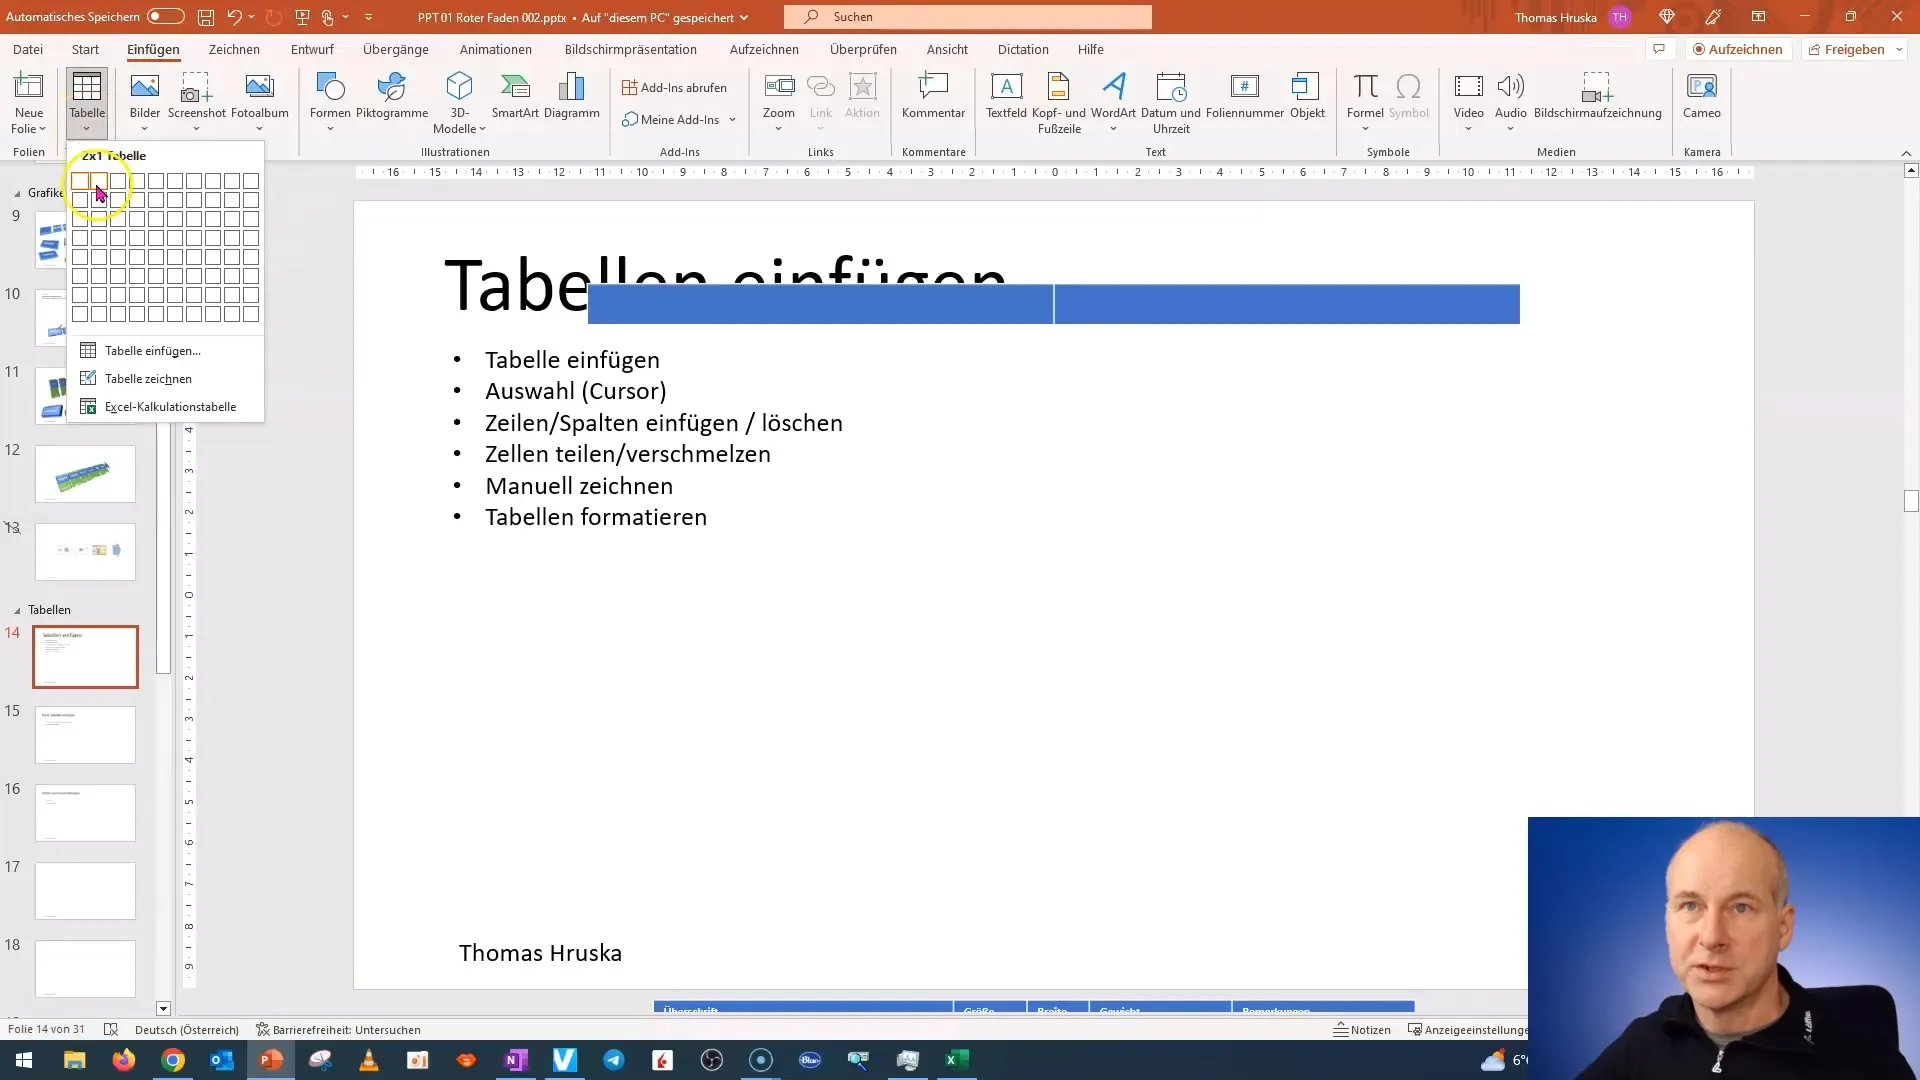Screen dimensions: 1920x1080
Task: Click the Windows Start button
Action: click(24, 1060)
